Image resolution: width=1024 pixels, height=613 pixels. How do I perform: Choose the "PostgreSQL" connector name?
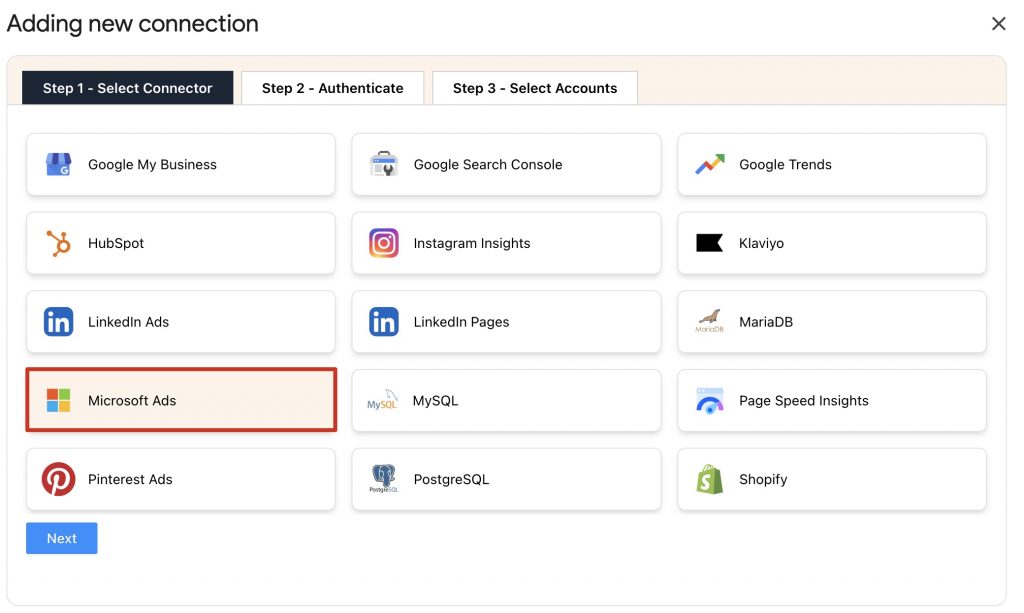point(451,479)
